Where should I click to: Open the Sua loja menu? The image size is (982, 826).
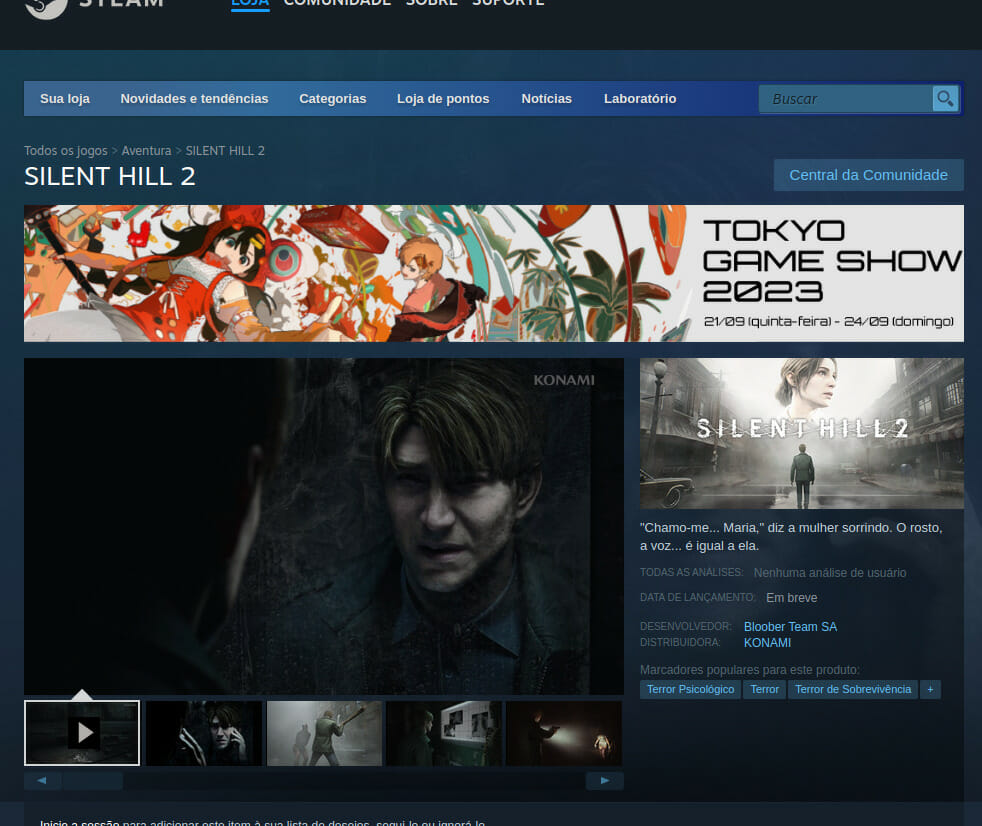pyautogui.click(x=65, y=99)
